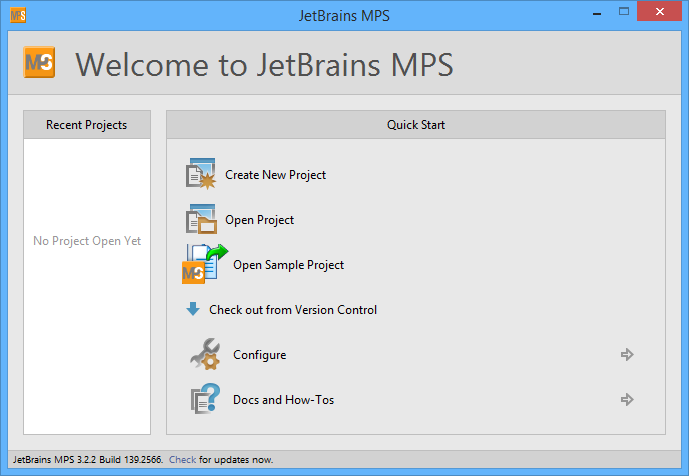
Task: Click the Open Sample Project icon
Action: pyautogui.click(x=204, y=264)
